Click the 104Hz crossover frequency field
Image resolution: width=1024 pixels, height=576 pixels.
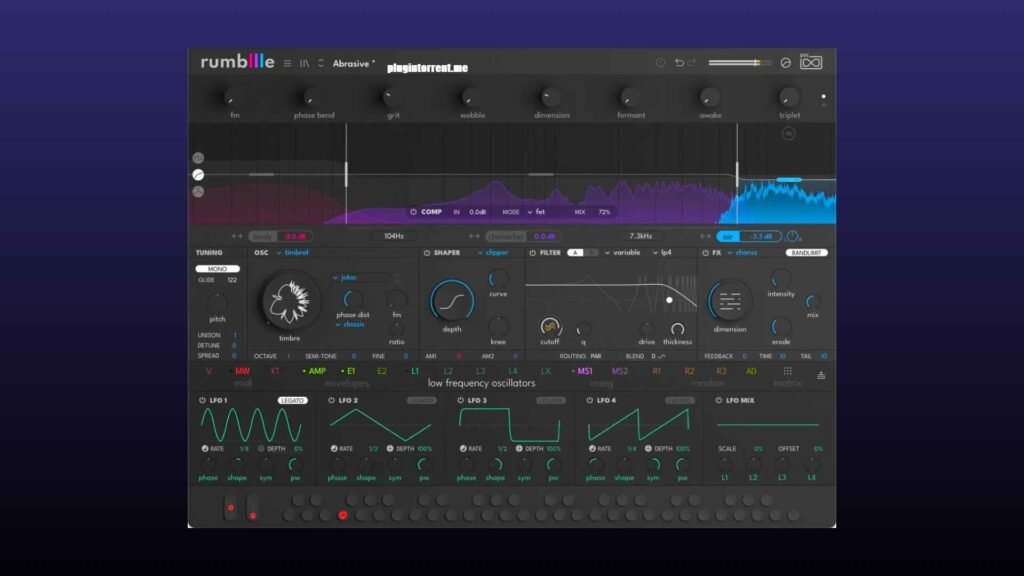(x=394, y=236)
